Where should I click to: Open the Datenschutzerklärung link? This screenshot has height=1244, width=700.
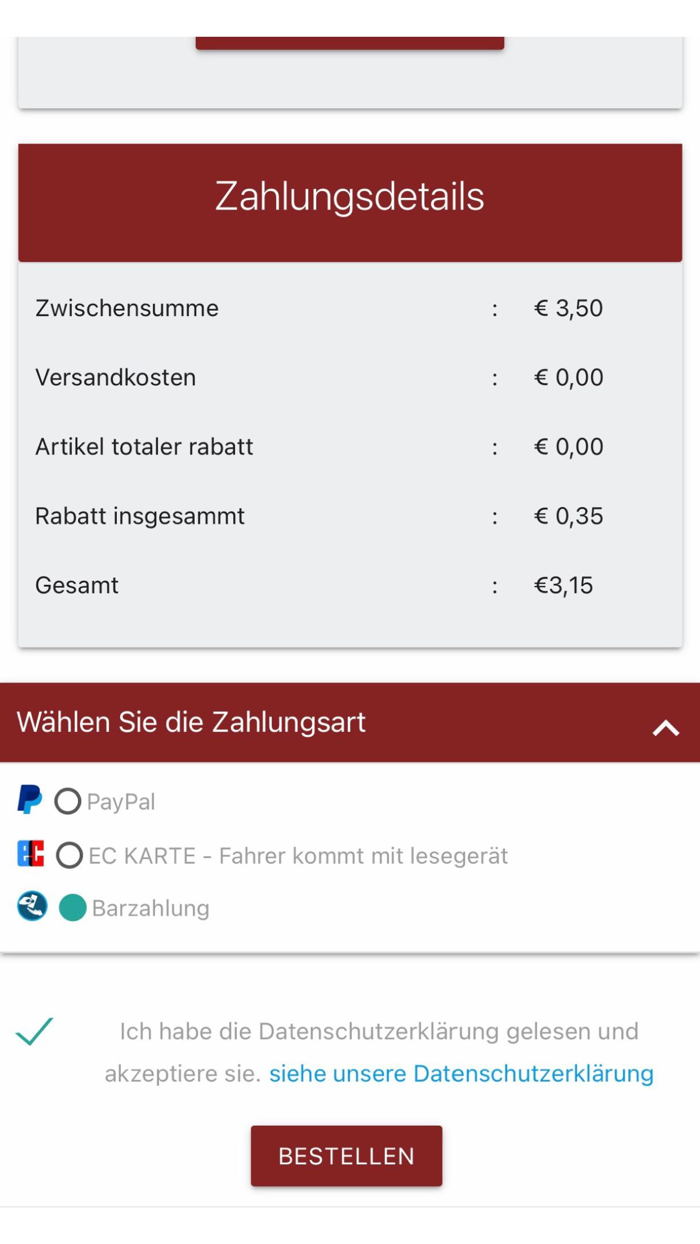[460, 1073]
